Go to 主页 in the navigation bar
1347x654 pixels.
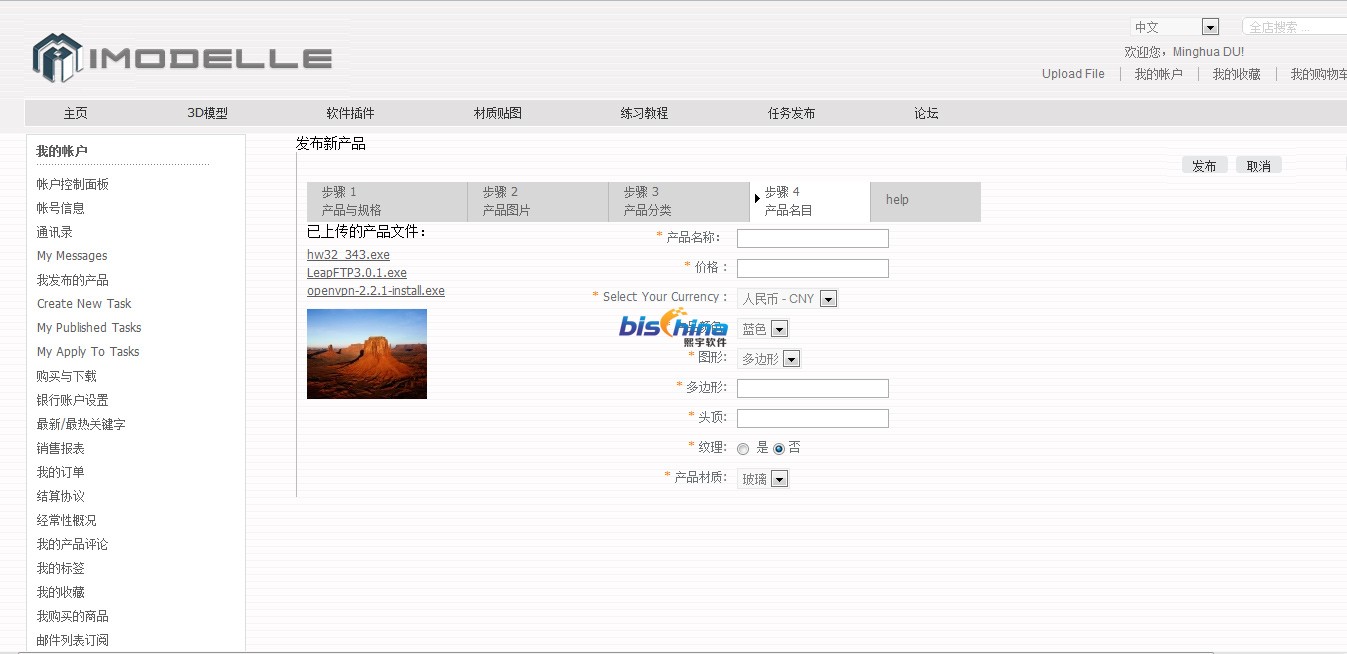pyautogui.click(x=76, y=113)
